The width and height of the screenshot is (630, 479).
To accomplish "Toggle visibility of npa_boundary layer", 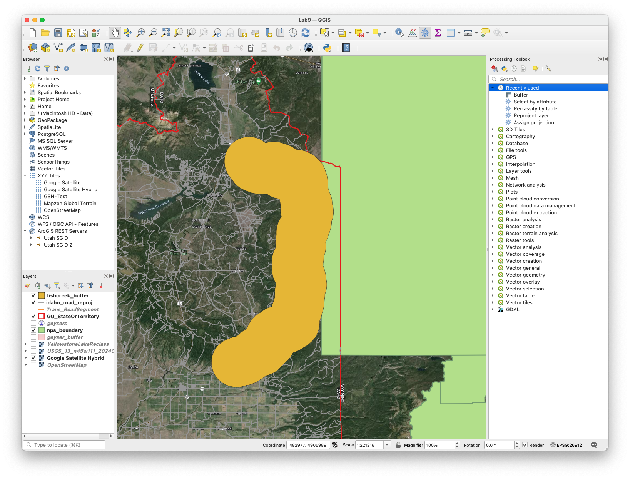I will (33, 330).
